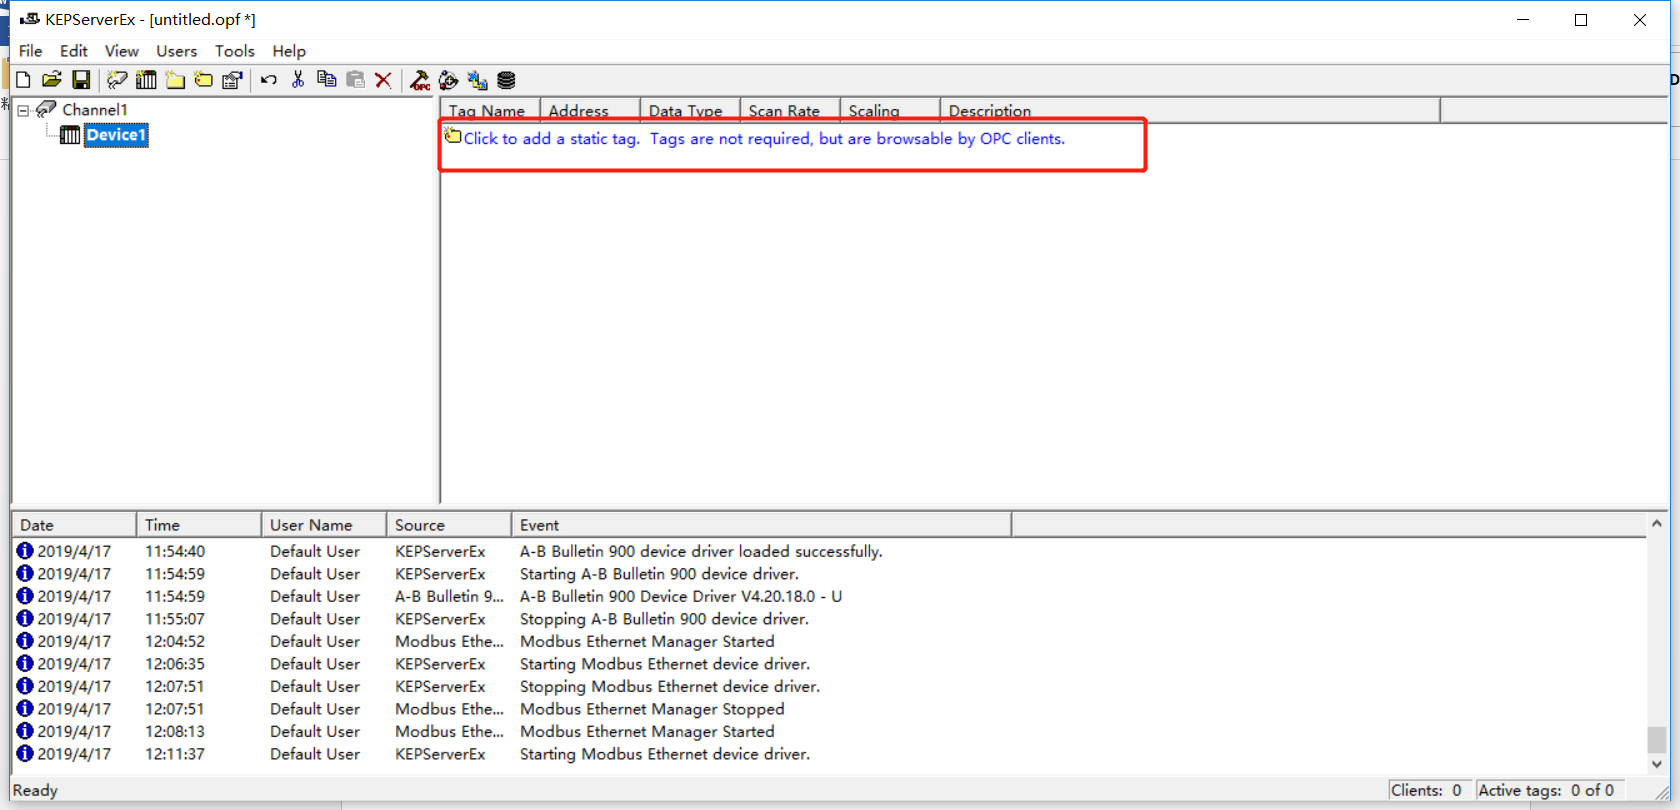The width and height of the screenshot is (1680, 810).
Task: Select 'Modbus Ethernet Manager Stopped' event
Action: coord(652,709)
